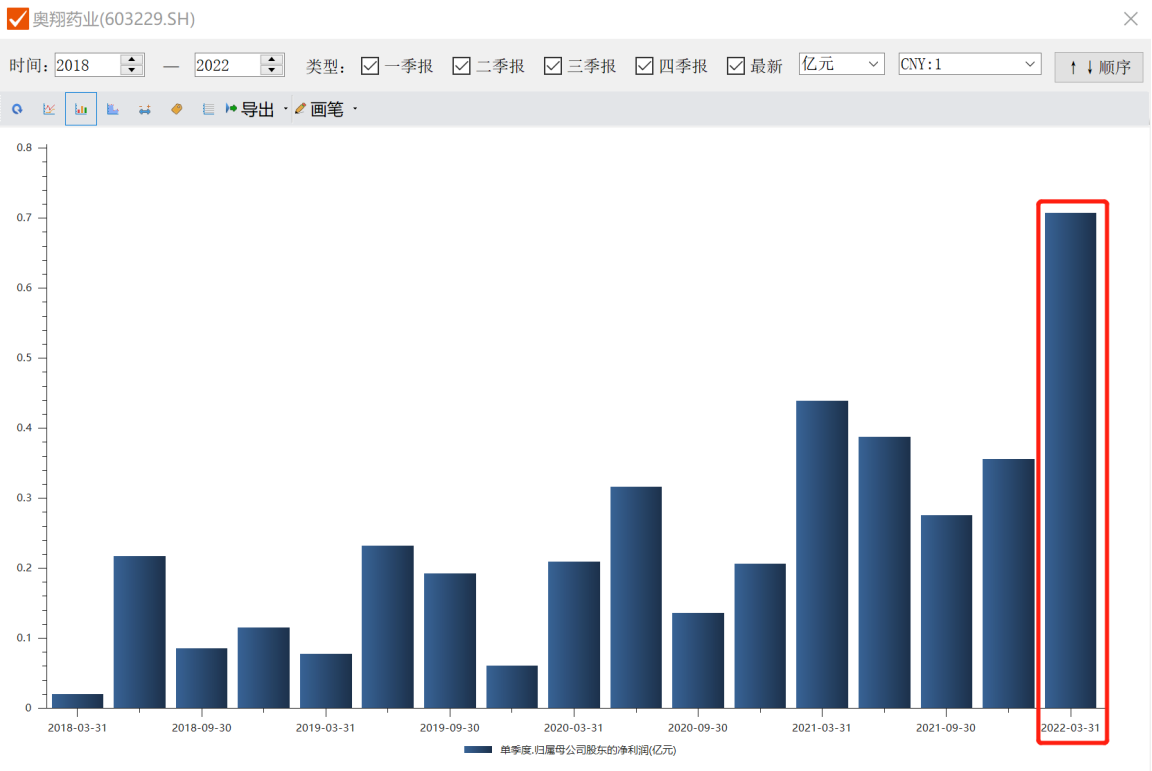The height and width of the screenshot is (771, 1152).
Task: Select the area chart view icon
Action: click(113, 109)
